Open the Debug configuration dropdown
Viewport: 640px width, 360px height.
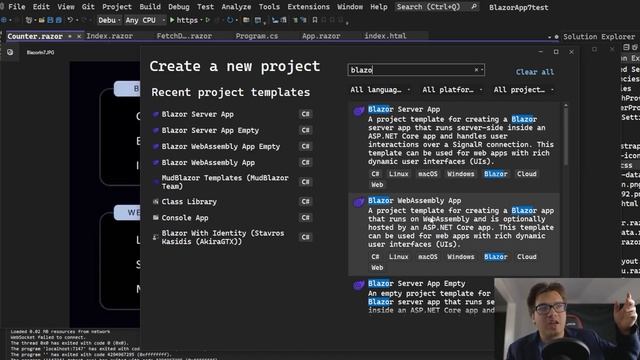(x=109, y=20)
